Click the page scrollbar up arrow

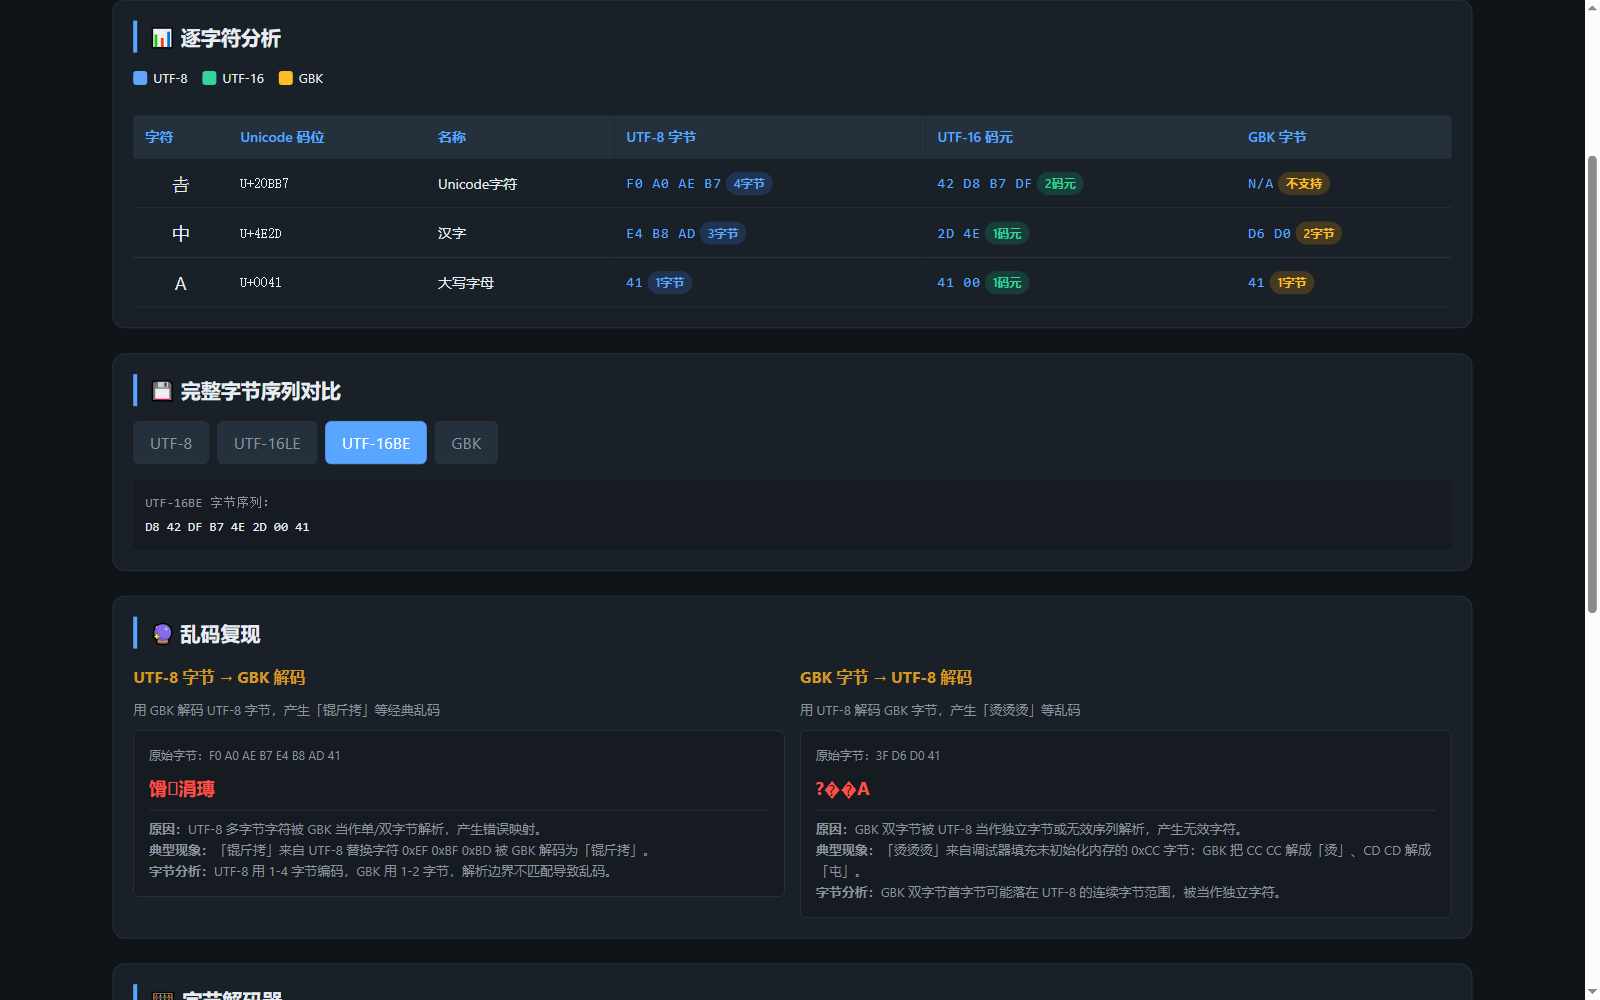click(1592, 7)
